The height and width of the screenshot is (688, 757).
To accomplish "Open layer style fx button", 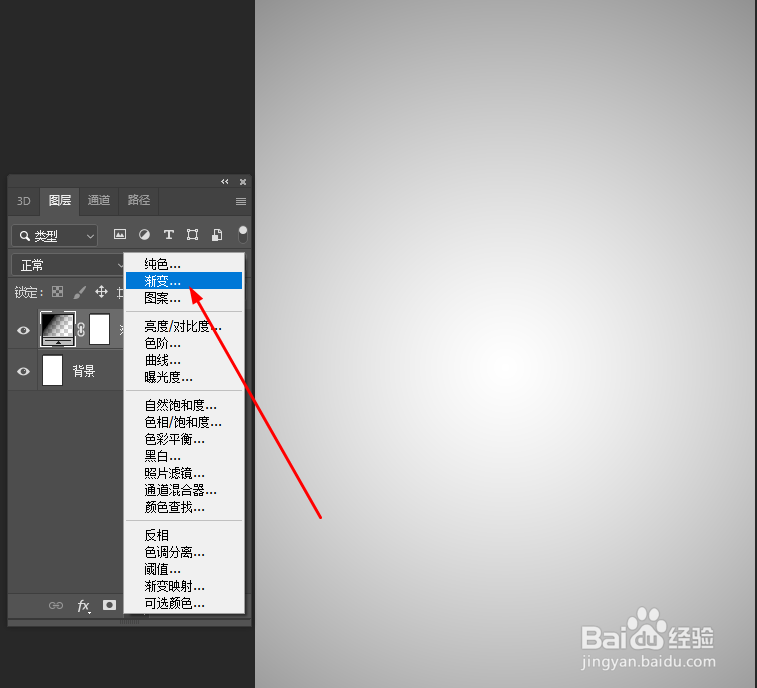I will [84, 605].
